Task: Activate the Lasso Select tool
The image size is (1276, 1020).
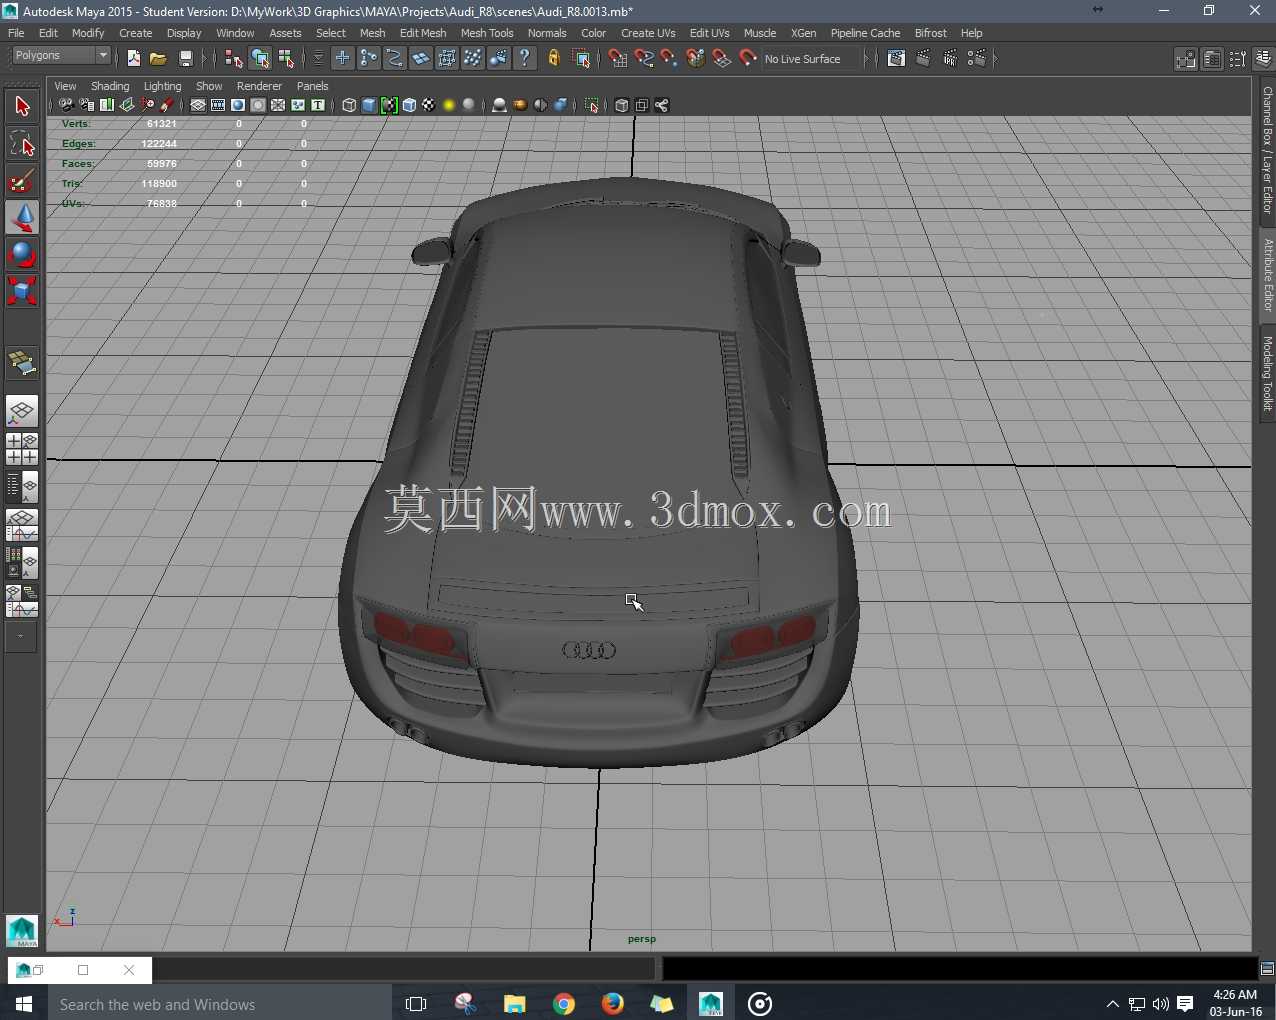Action: [x=22, y=144]
